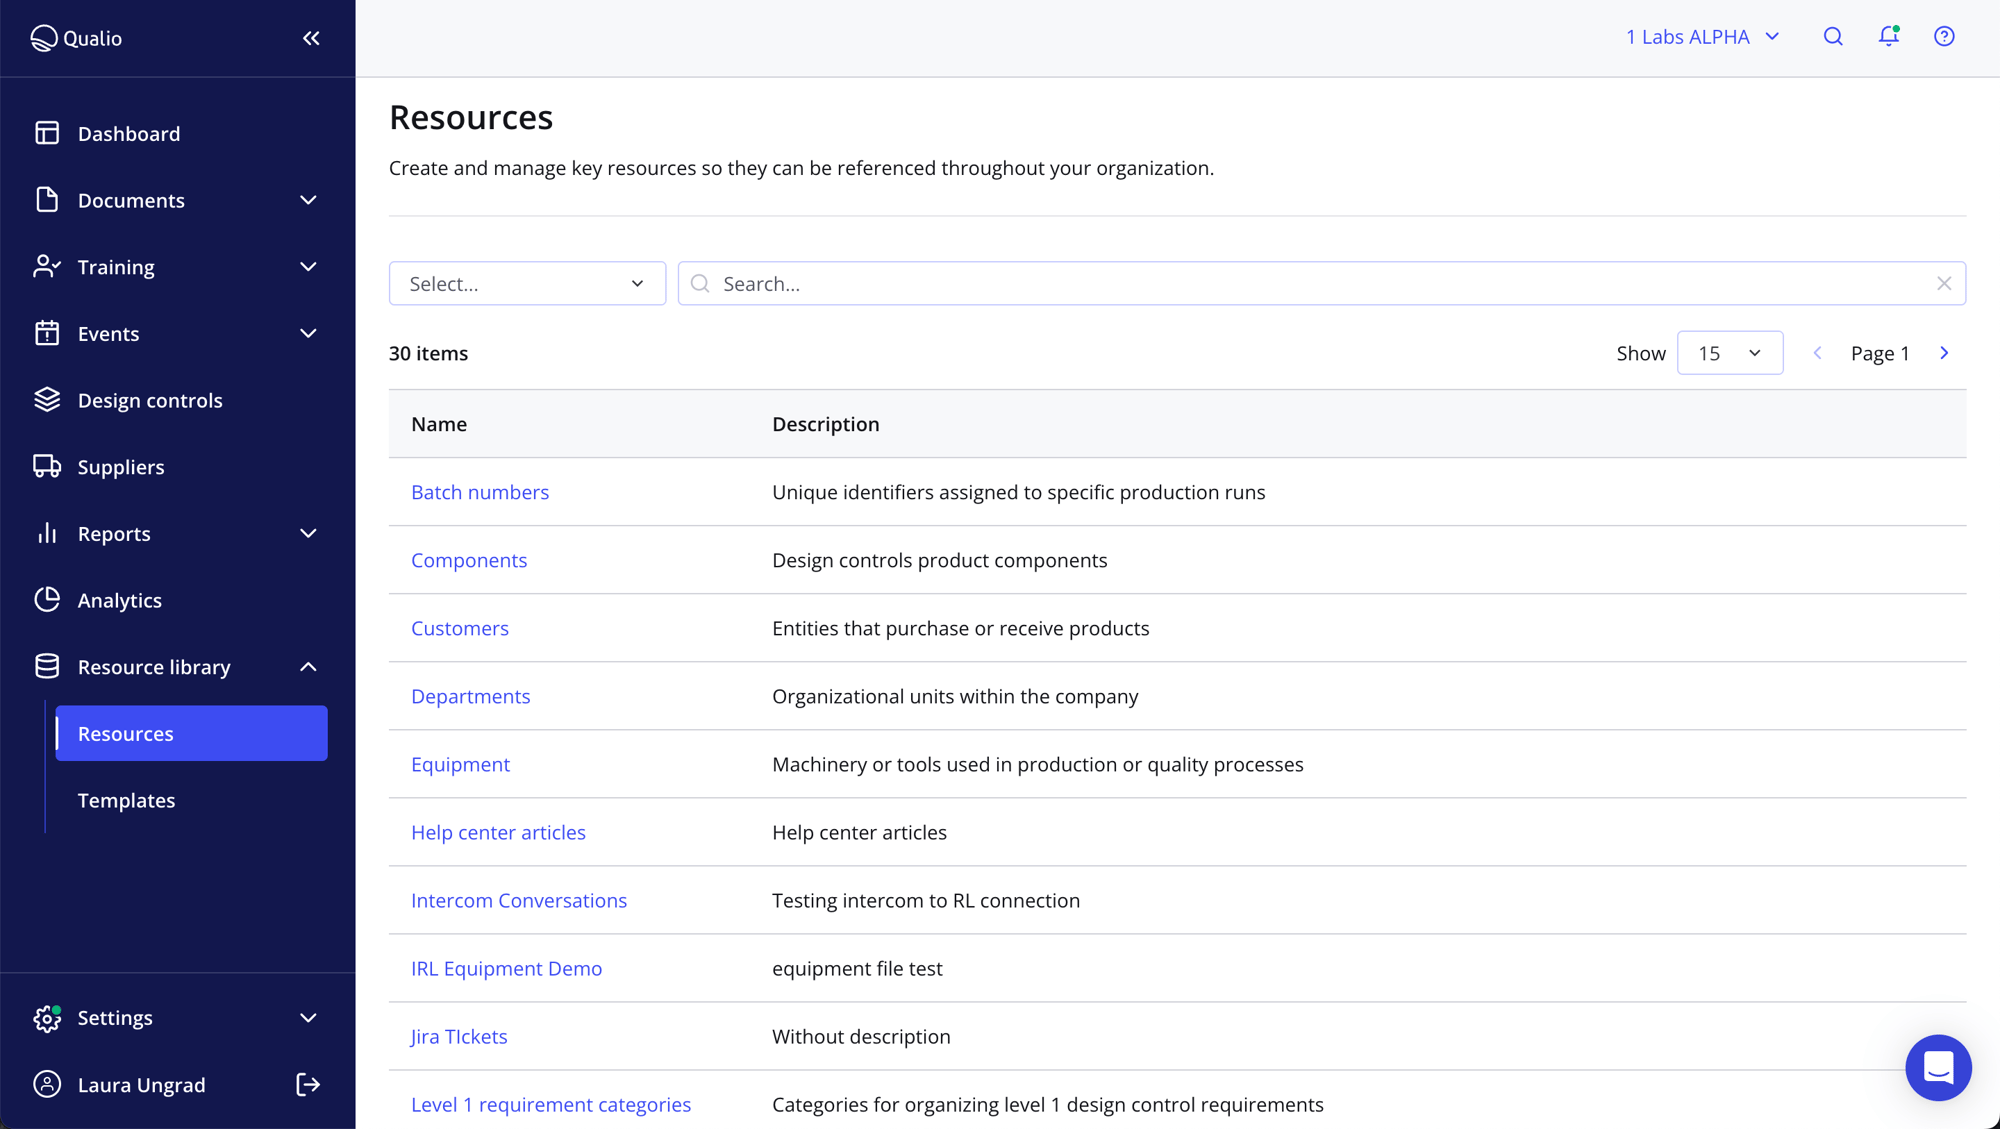The height and width of the screenshot is (1129, 2000).
Task: Open the search magnifier in the top bar
Action: point(1833,36)
